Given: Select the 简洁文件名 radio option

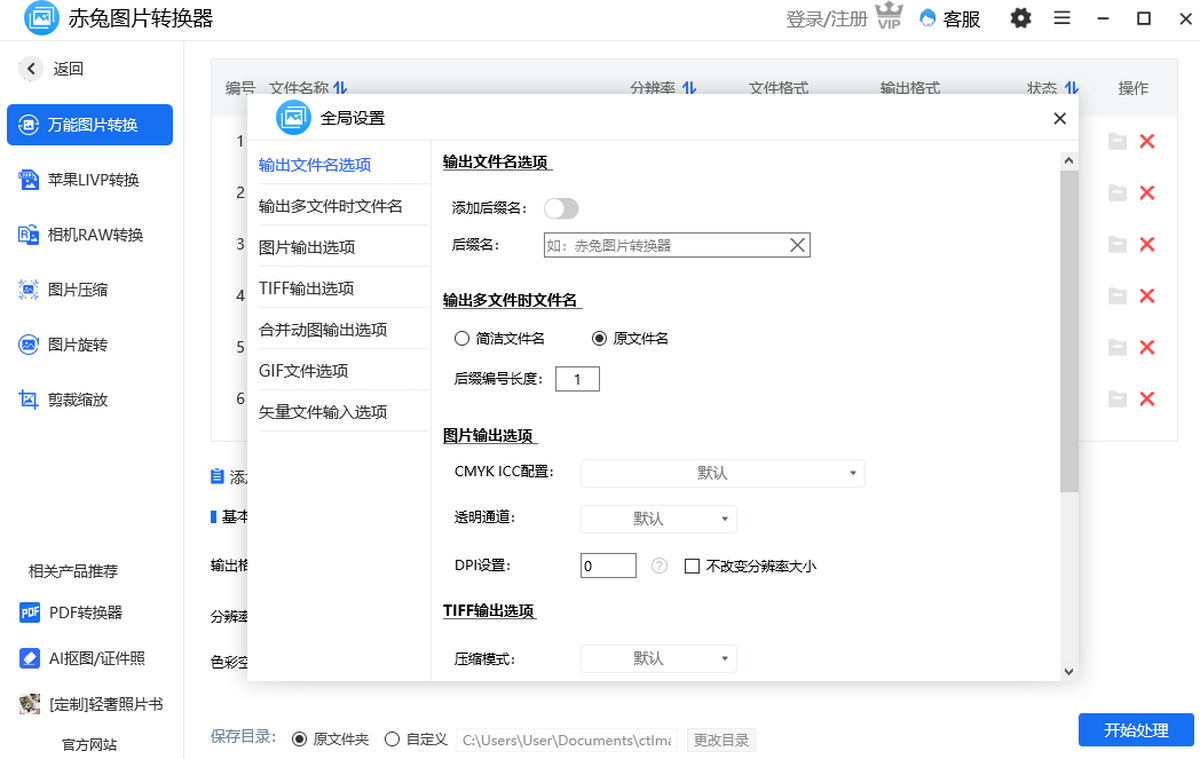Looking at the screenshot, I should pyautogui.click(x=460, y=338).
